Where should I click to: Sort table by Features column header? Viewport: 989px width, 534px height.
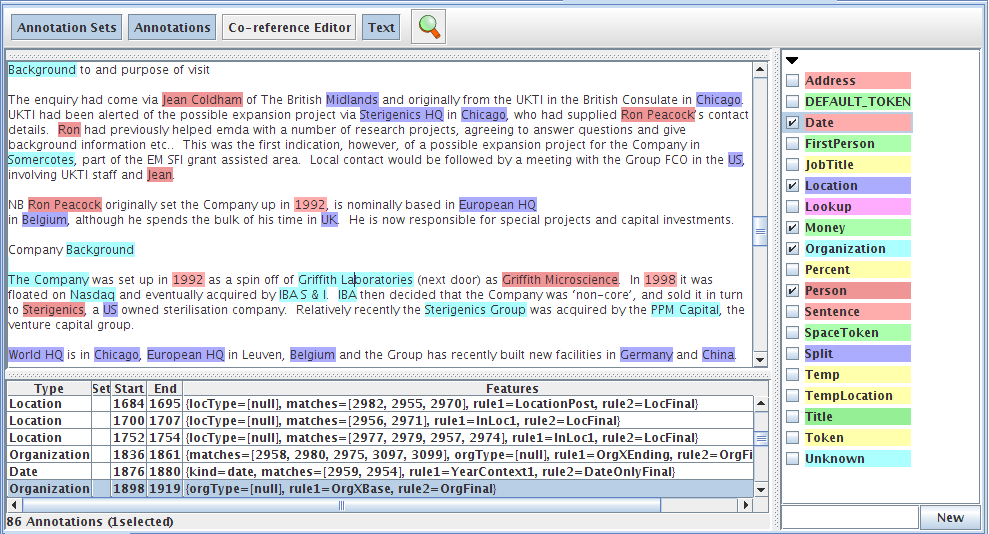pos(512,388)
